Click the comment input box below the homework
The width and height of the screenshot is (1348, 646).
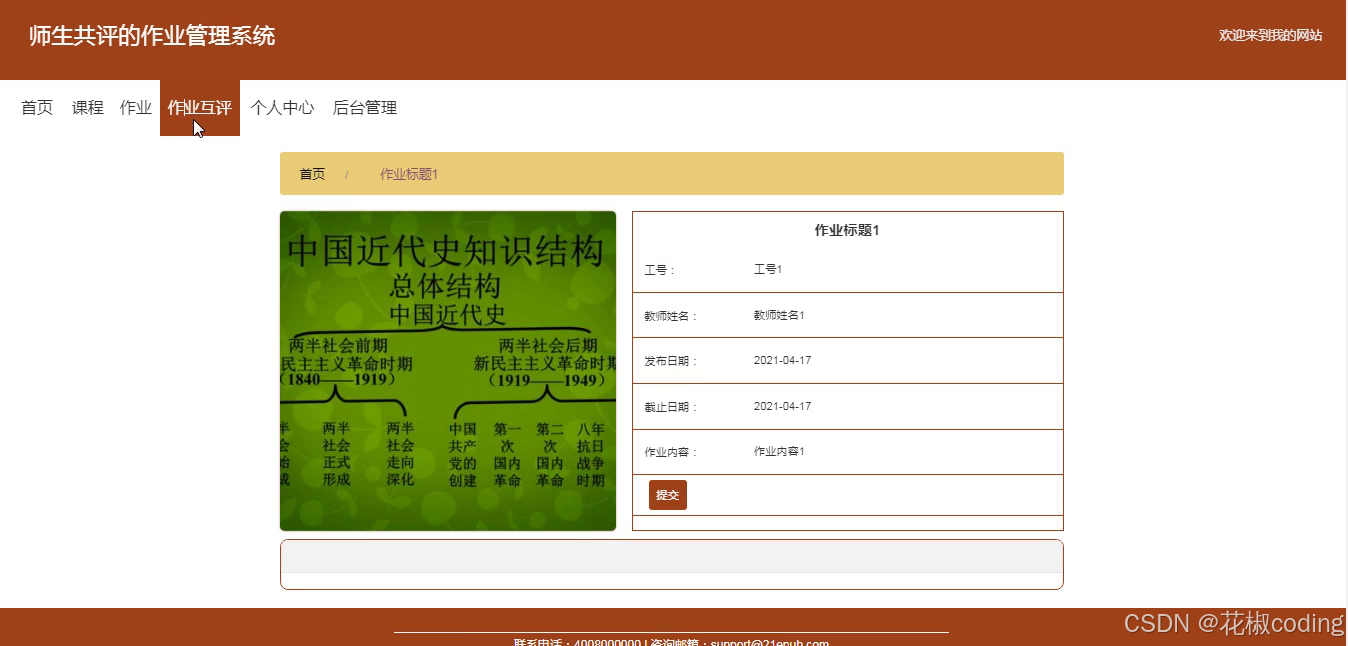click(672, 563)
